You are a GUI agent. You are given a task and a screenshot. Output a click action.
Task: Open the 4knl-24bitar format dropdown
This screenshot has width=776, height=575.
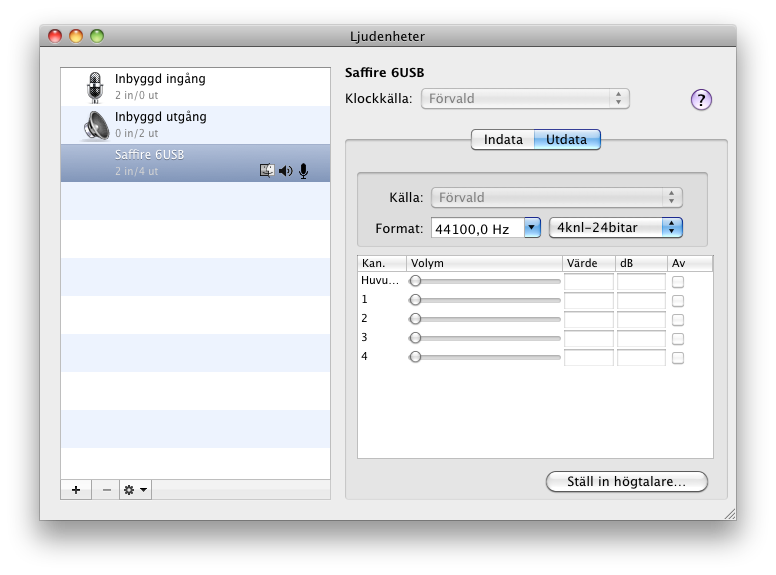point(616,228)
